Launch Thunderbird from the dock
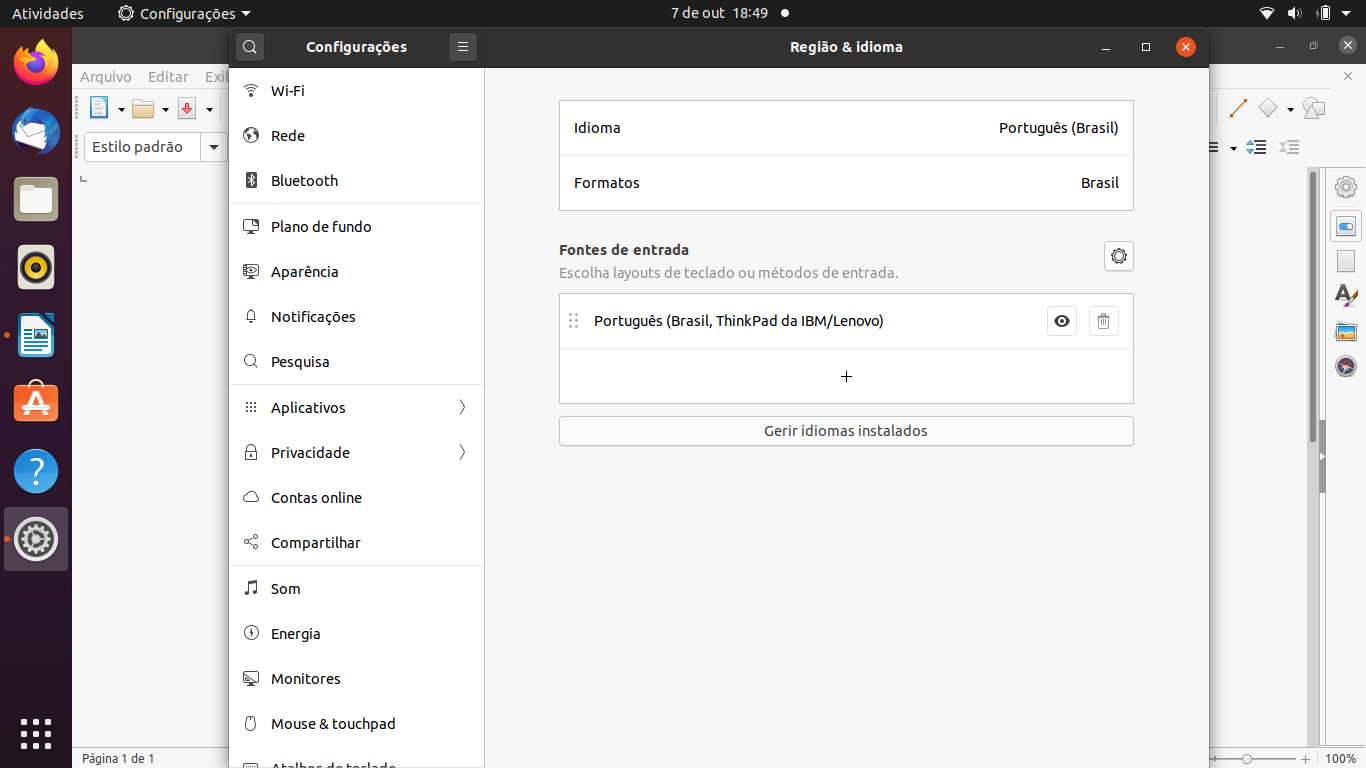 pos(36,130)
